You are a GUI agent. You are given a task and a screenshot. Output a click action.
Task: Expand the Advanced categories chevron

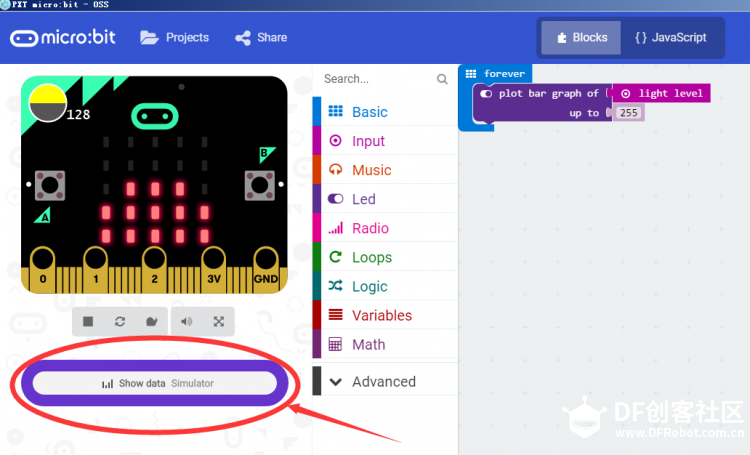tap(336, 382)
